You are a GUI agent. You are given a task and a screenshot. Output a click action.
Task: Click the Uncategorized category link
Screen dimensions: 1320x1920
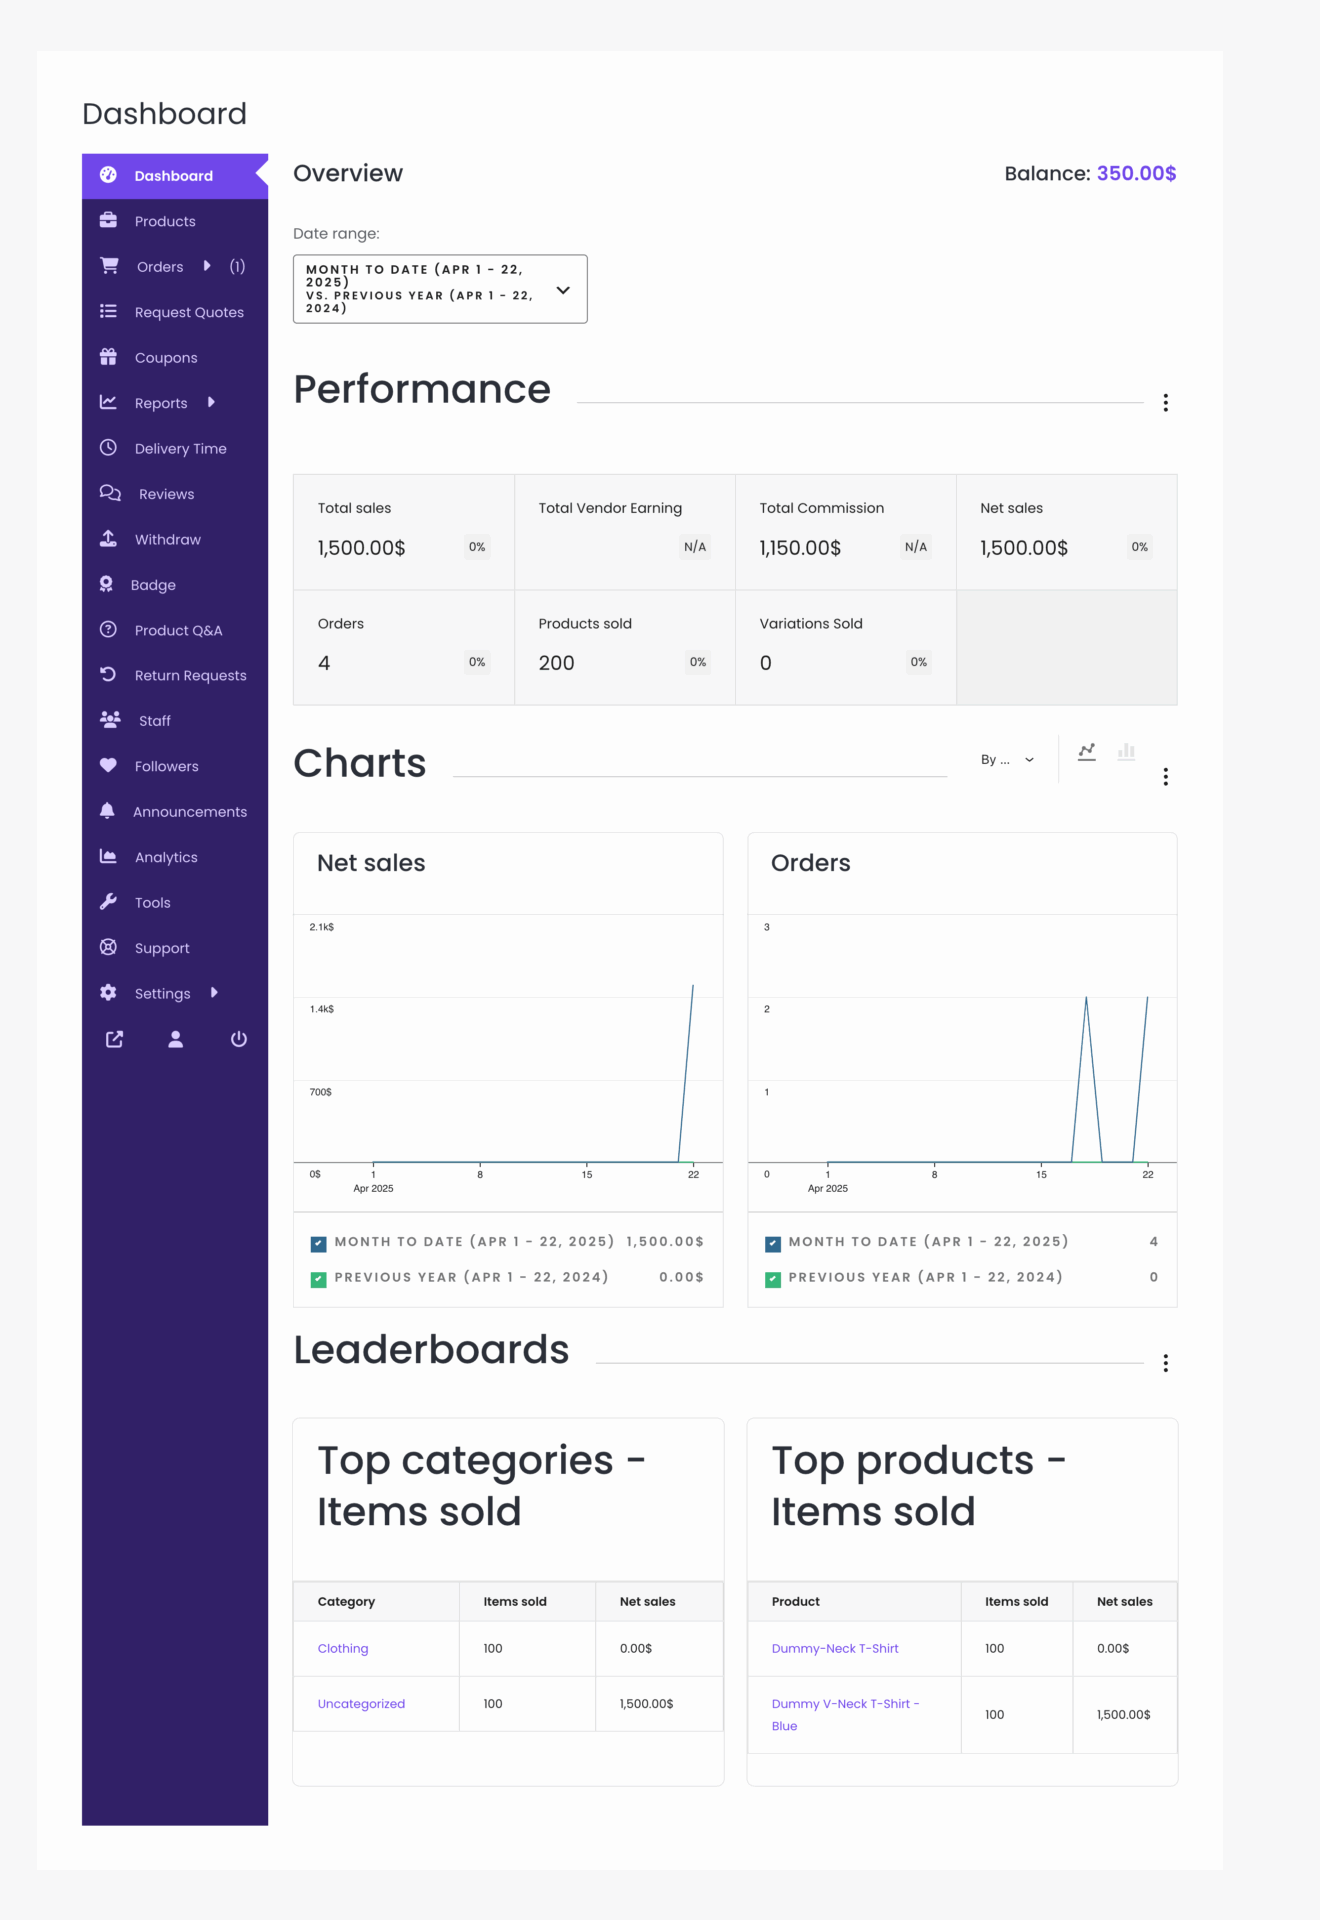[361, 1703]
